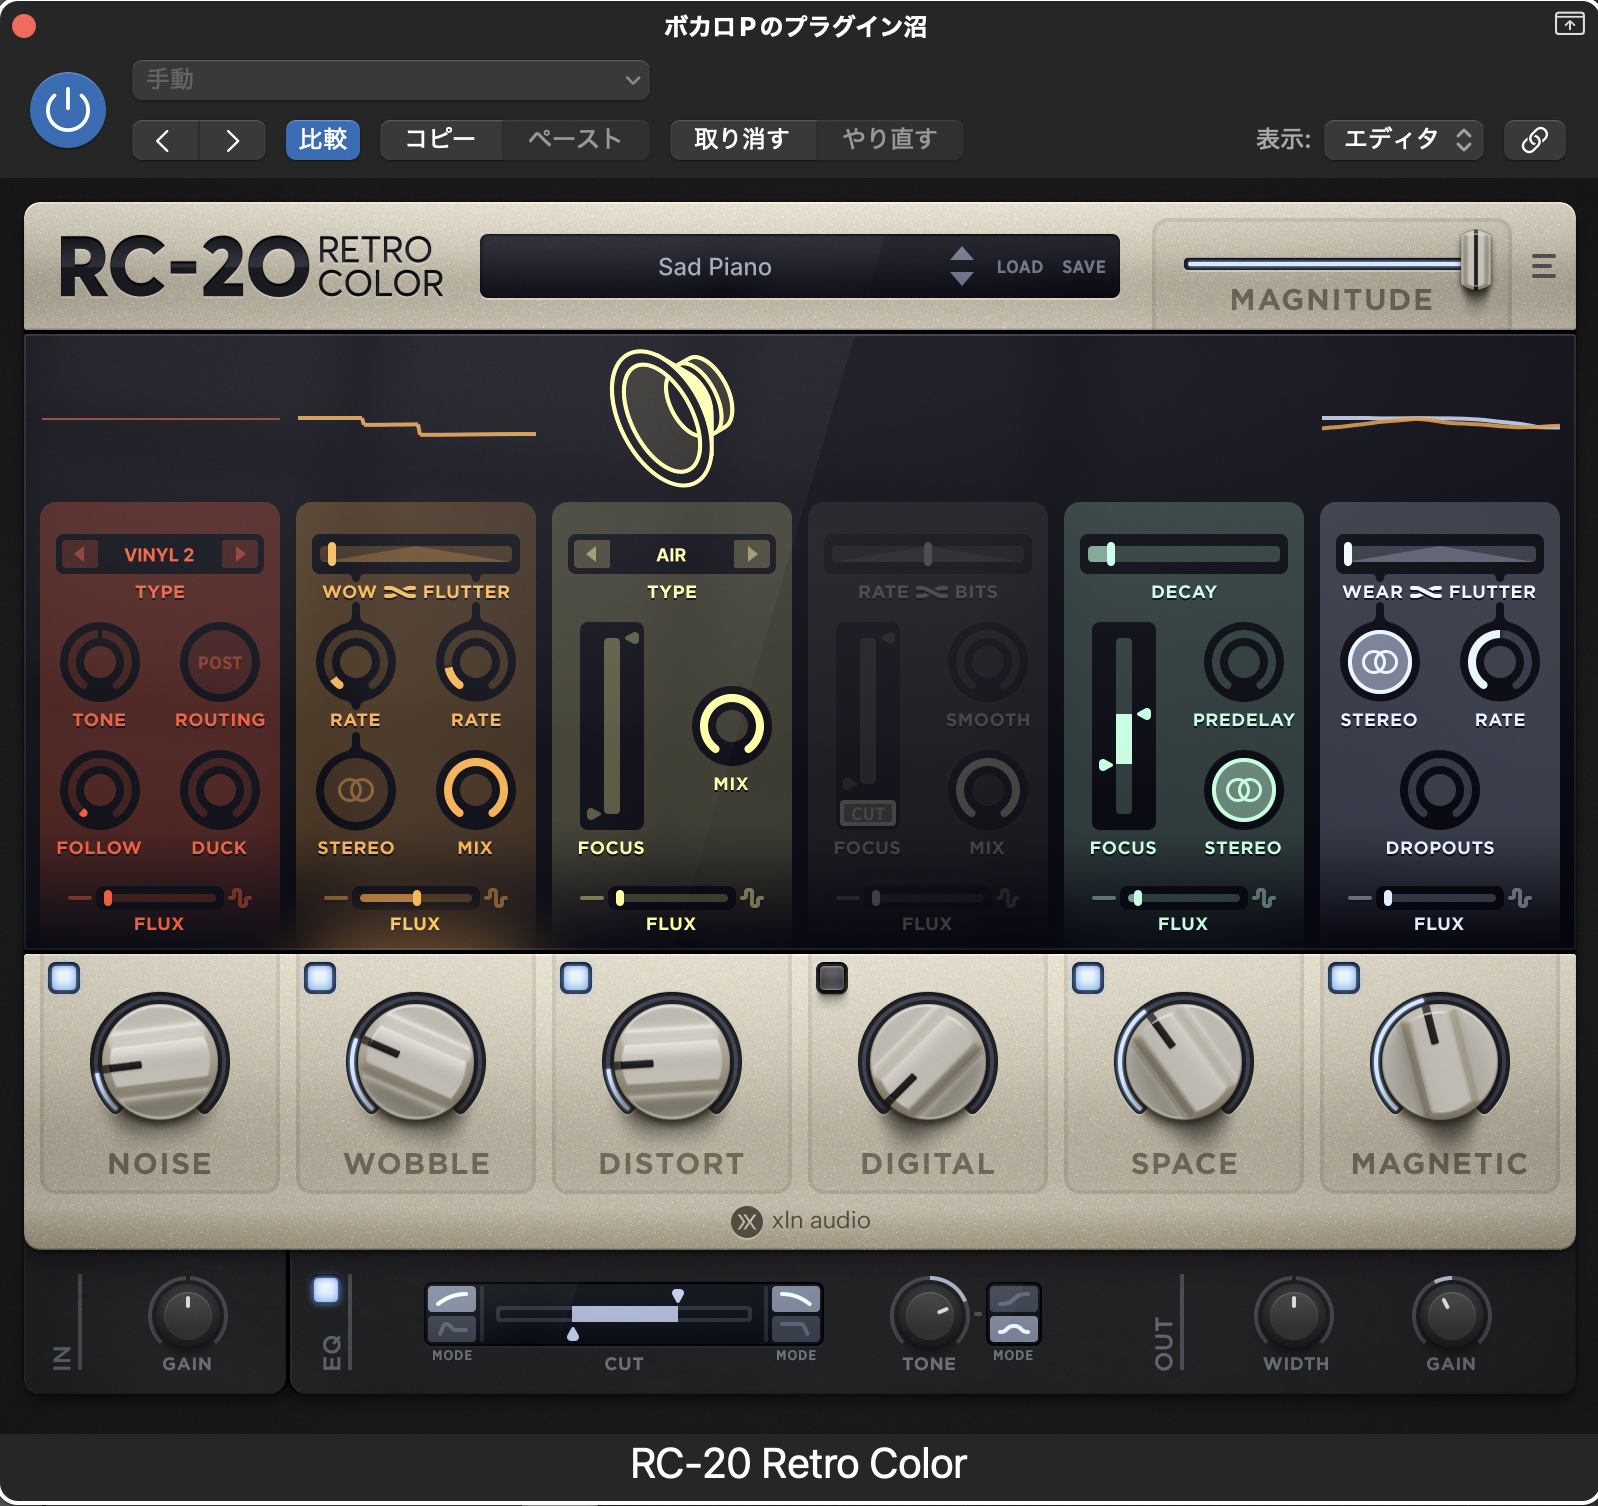Click the Distort FOCUS vertical slider
Viewport: 1598px width, 1506px height.
pos(611,726)
